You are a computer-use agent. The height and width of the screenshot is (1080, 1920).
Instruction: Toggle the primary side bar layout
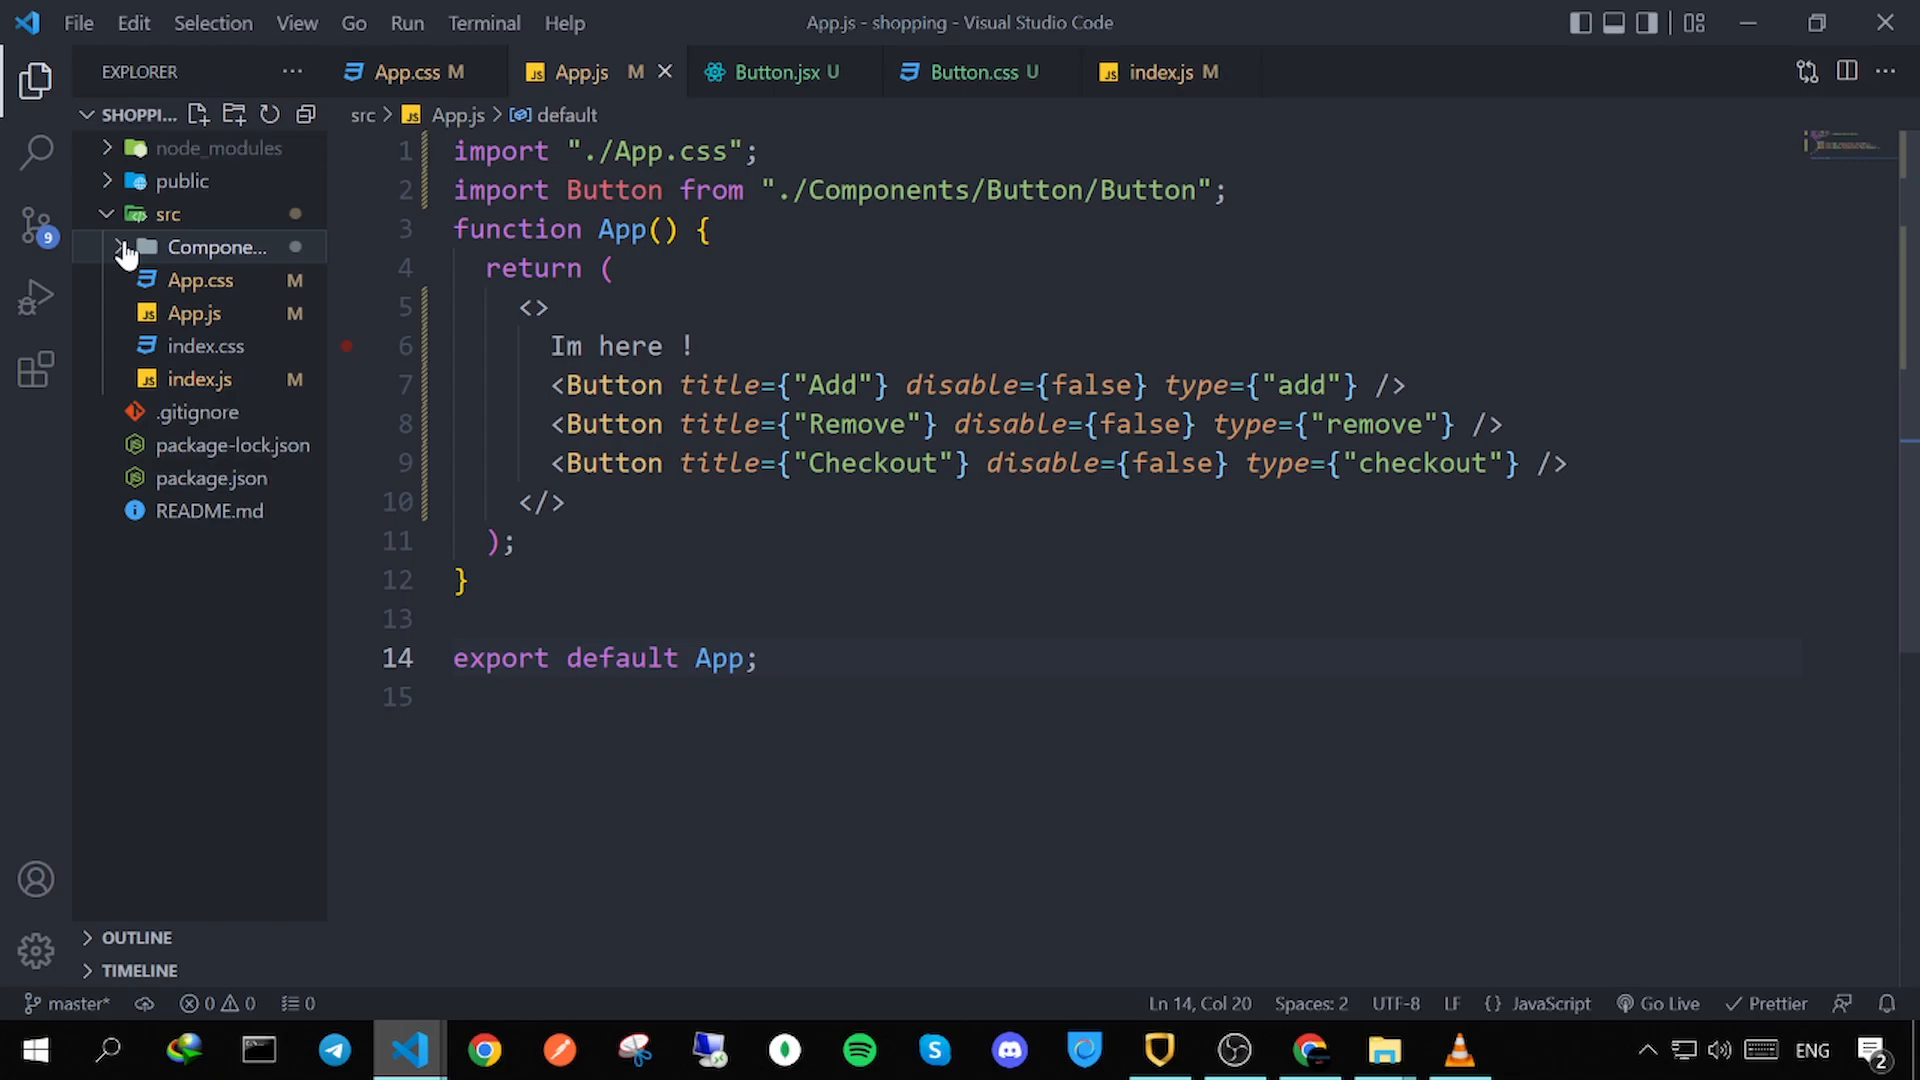(x=1580, y=23)
